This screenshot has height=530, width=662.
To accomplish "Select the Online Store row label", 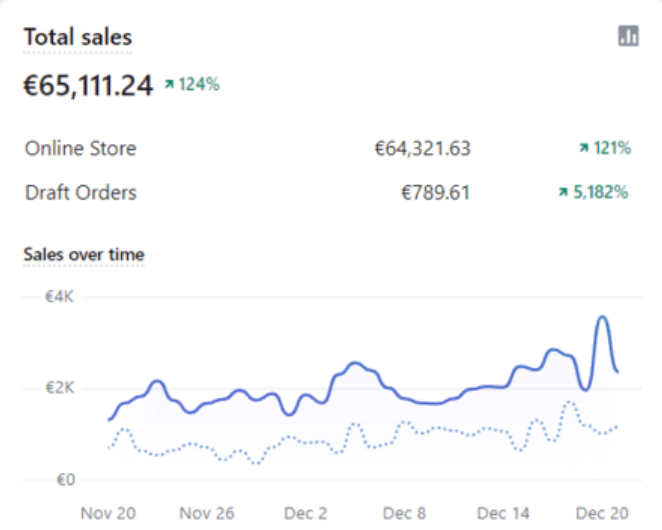I will pyautogui.click(x=81, y=149).
